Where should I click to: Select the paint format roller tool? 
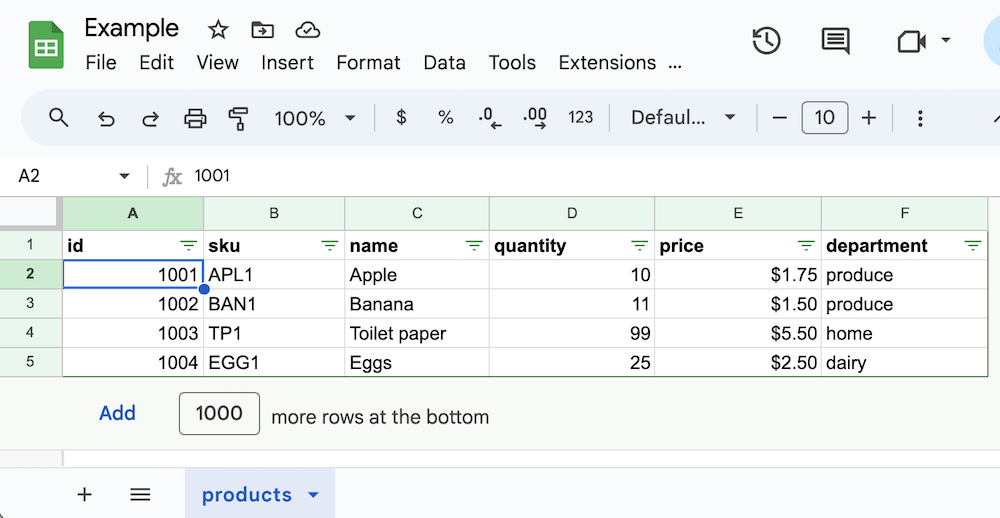pyautogui.click(x=238, y=118)
